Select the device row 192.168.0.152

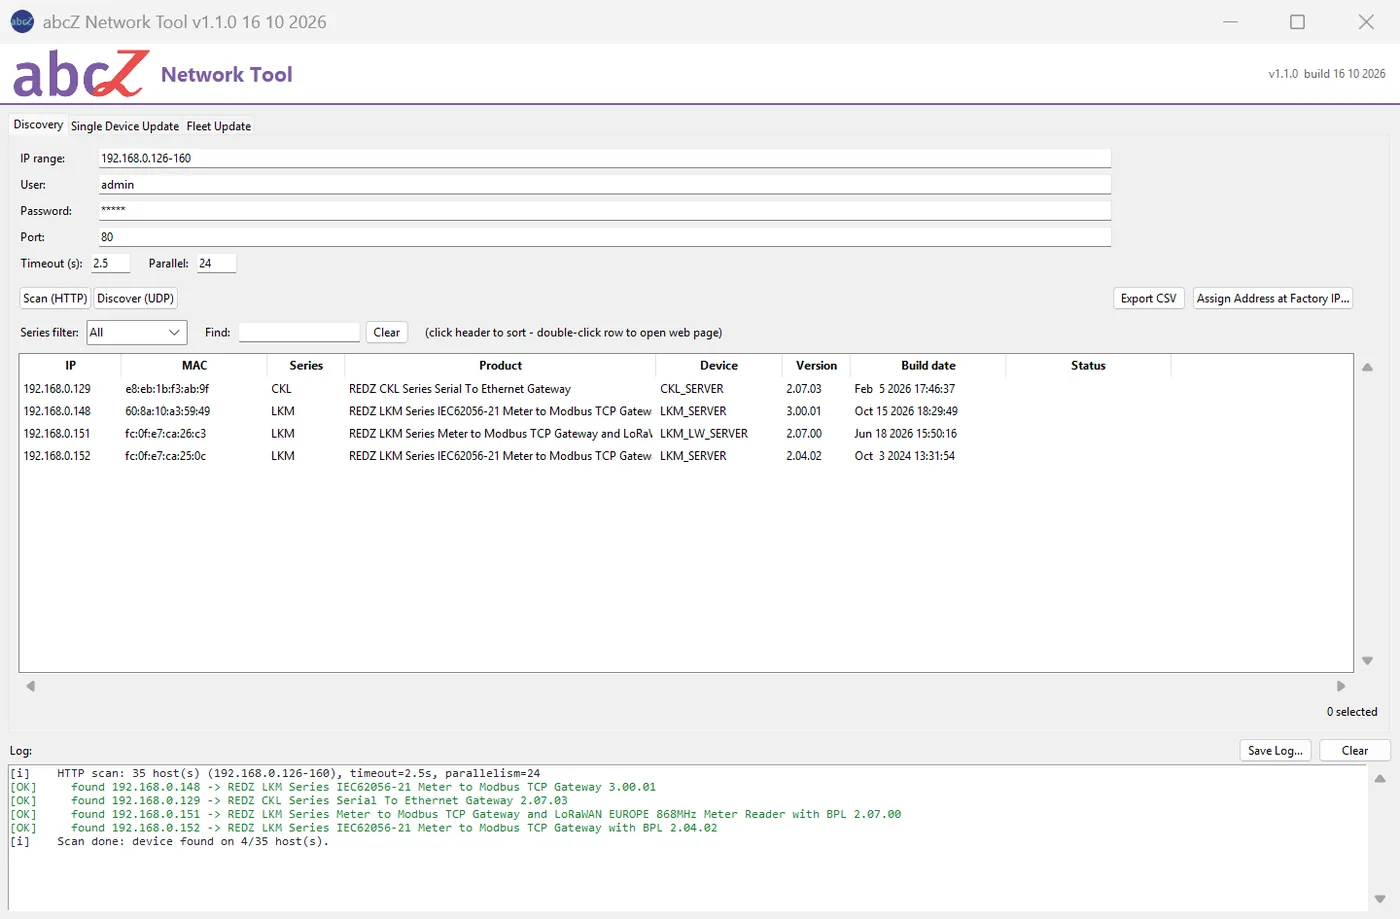click(x=686, y=456)
